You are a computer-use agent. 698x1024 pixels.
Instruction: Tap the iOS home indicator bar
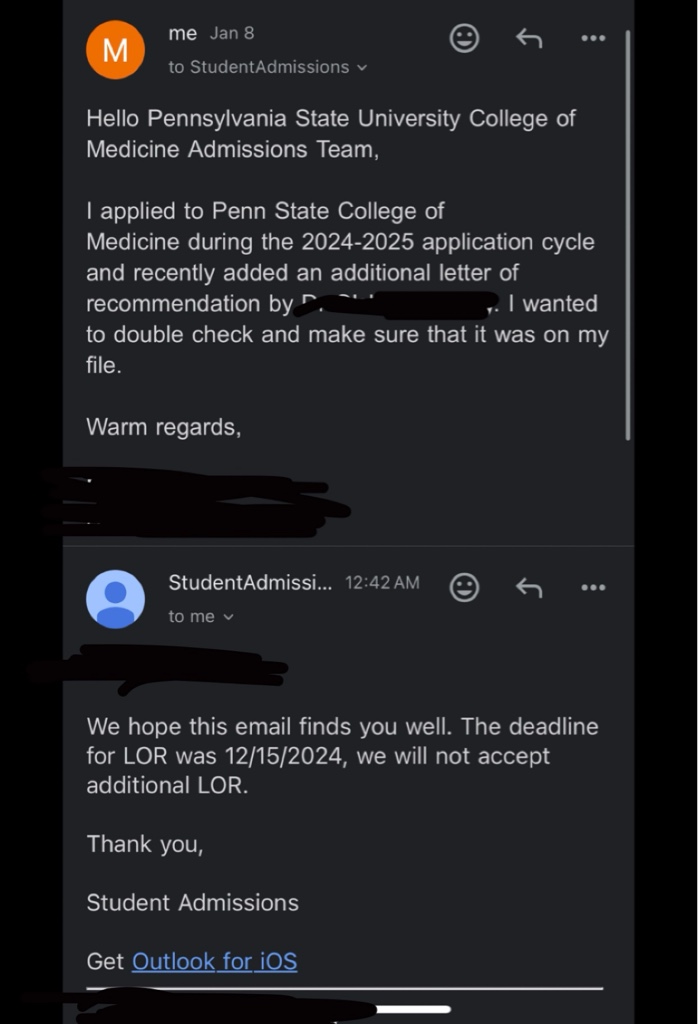(x=414, y=1009)
